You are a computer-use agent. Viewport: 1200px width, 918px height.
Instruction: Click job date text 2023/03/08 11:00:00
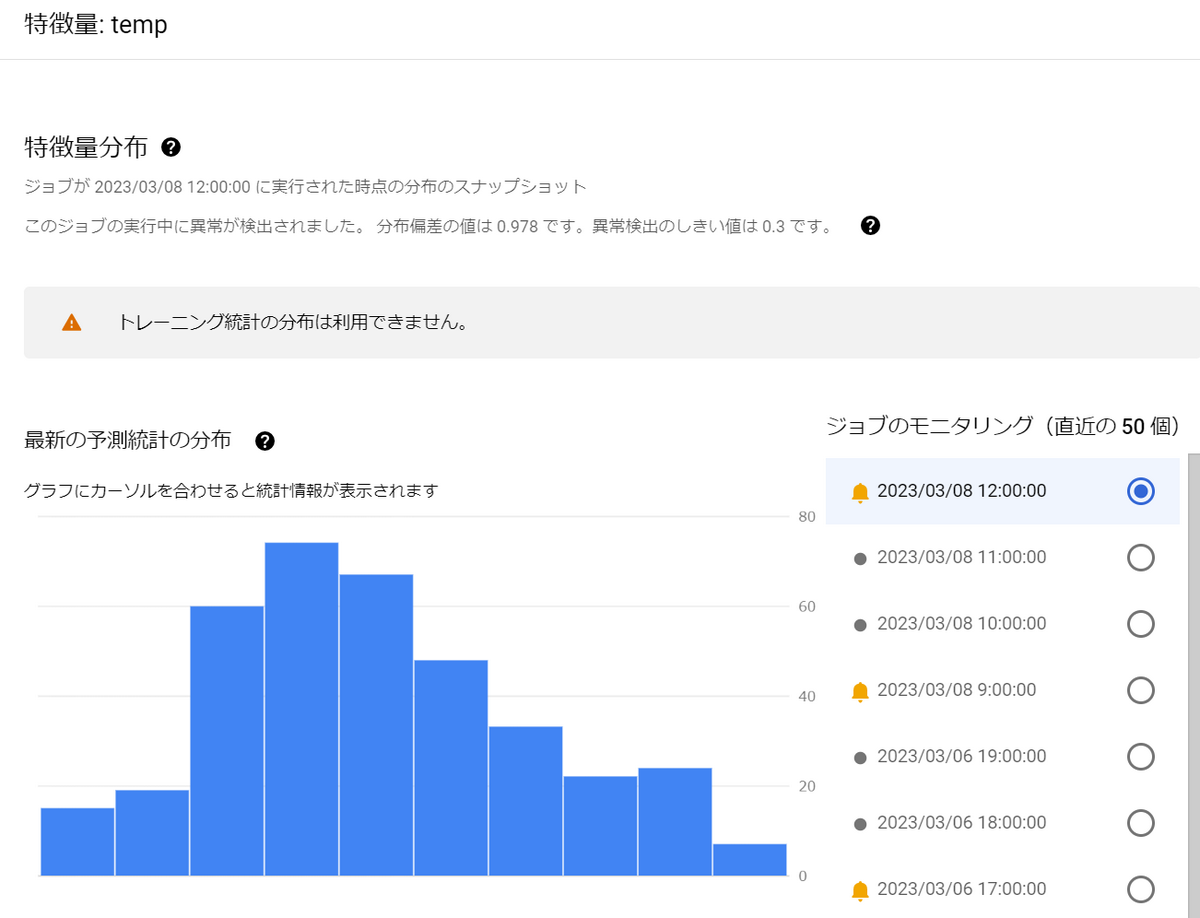pos(962,558)
